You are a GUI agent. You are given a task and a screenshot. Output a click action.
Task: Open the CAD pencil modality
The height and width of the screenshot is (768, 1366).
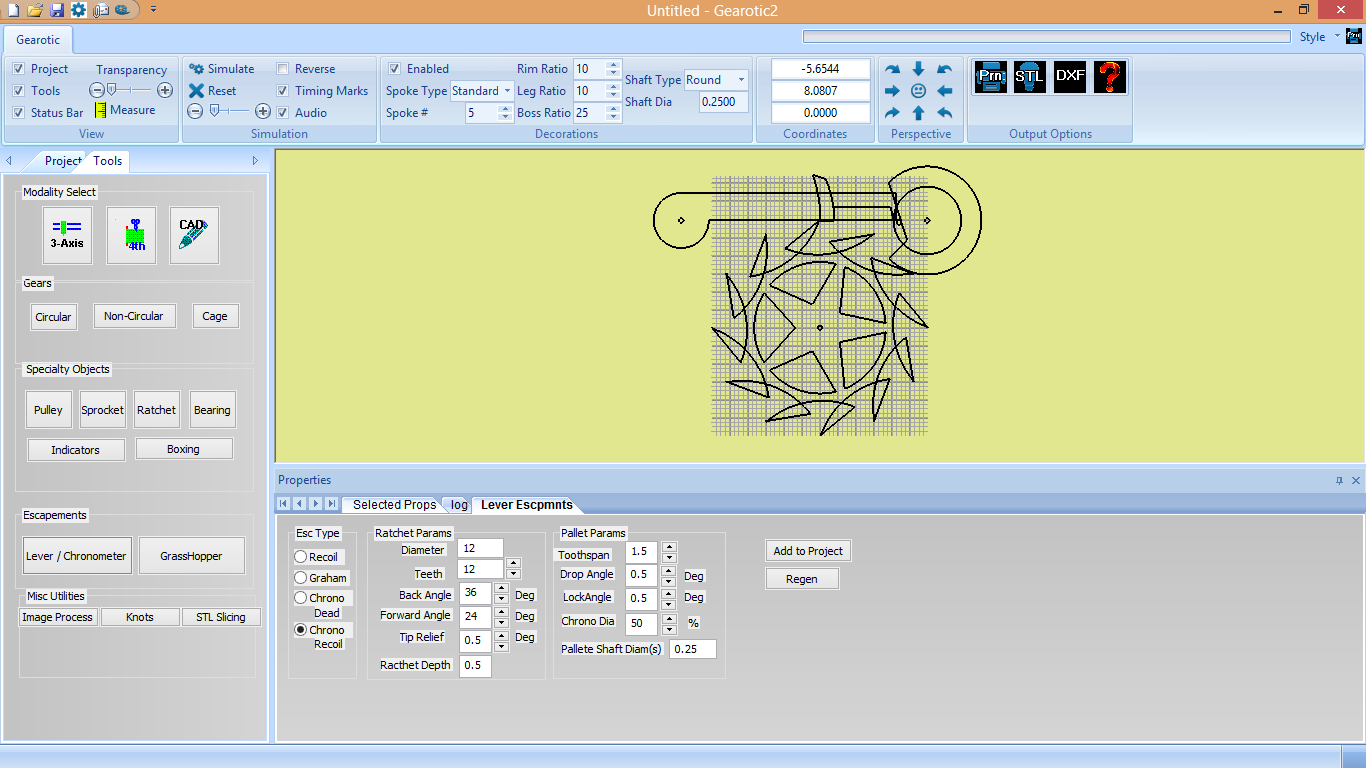(194, 235)
